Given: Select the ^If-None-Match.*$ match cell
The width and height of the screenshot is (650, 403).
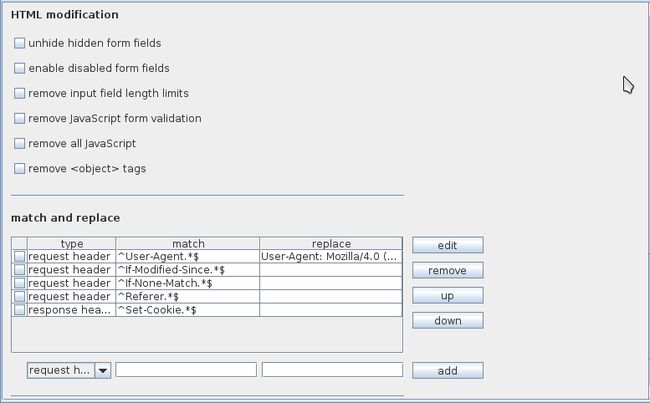Looking at the screenshot, I should point(188,283).
